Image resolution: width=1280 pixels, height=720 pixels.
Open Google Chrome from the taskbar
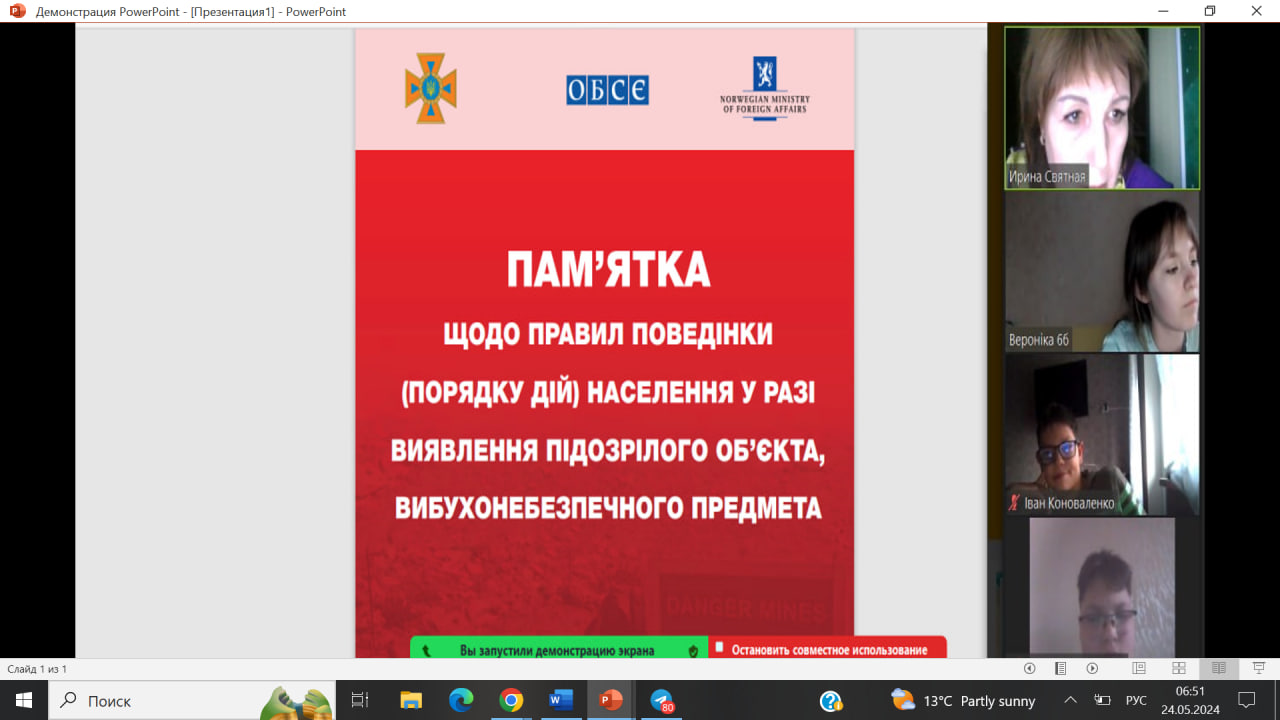coord(511,701)
